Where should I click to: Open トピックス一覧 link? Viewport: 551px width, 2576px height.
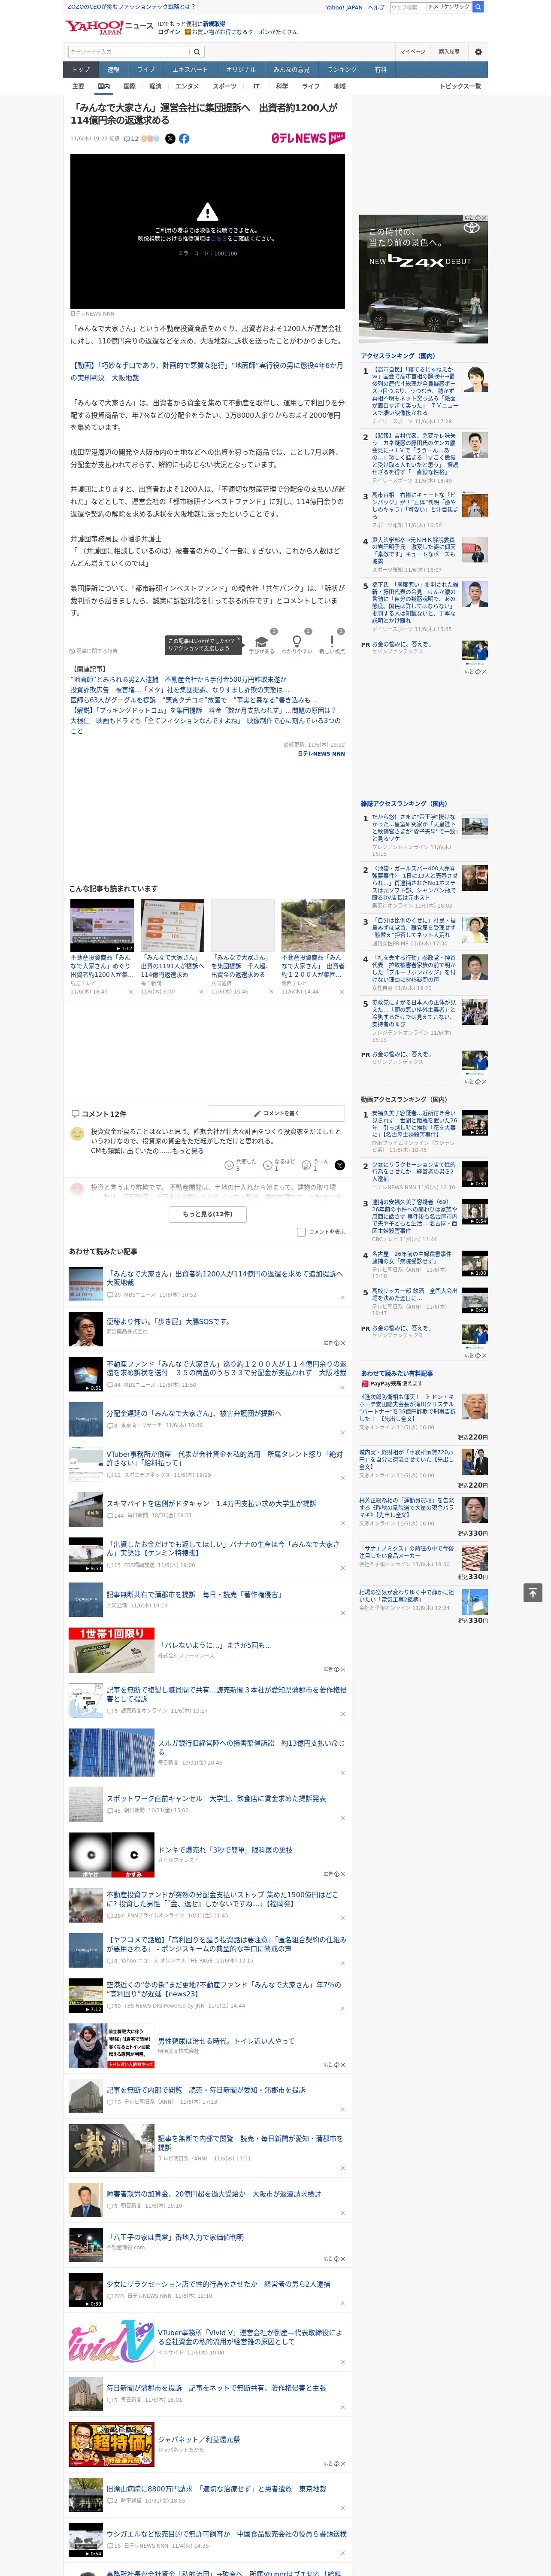point(460,86)
